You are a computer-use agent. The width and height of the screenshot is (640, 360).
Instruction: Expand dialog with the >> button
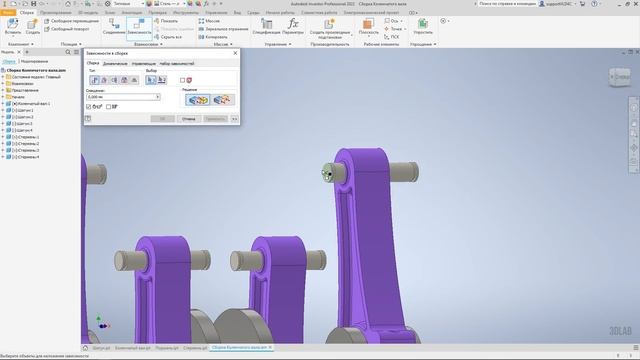(235, 119)
